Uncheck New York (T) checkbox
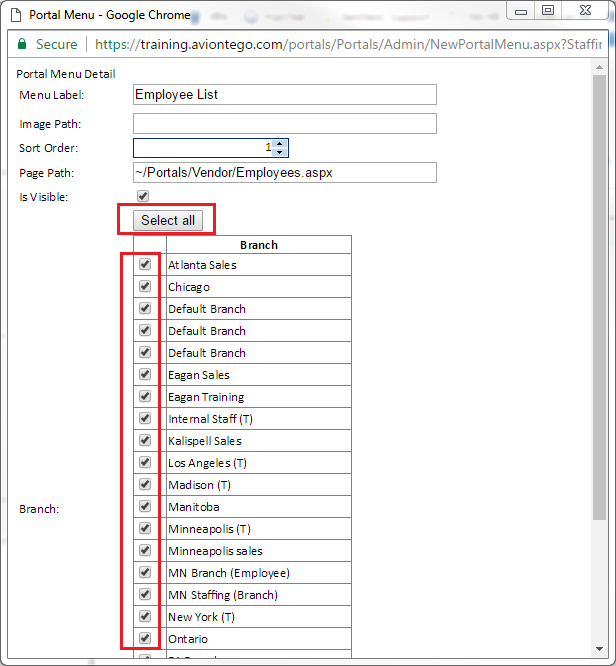 [145, 616]
